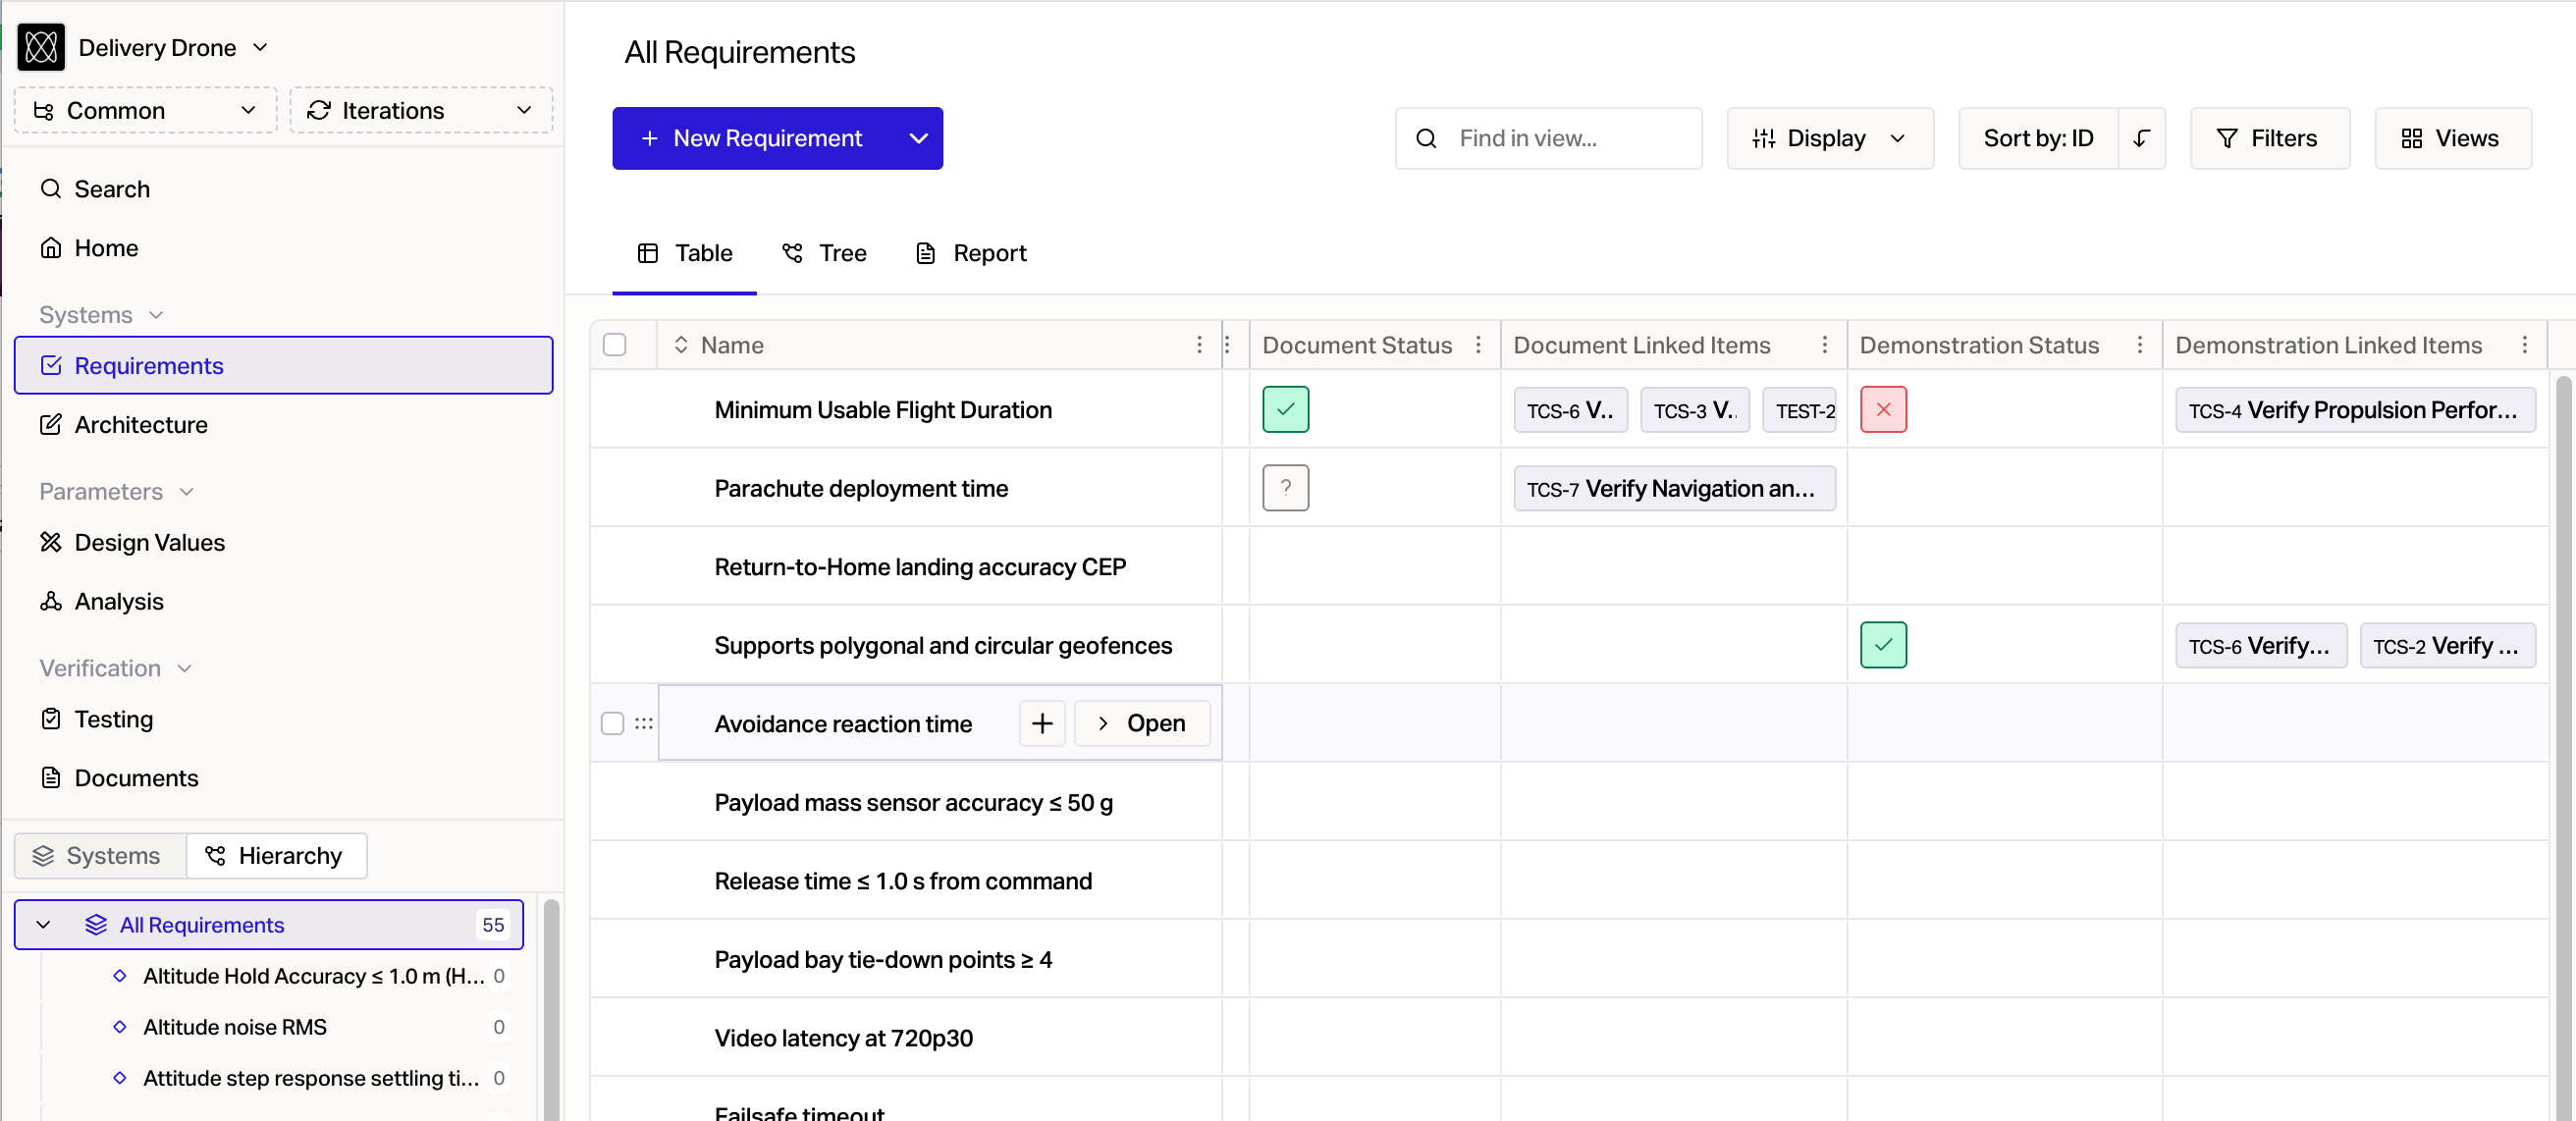The height and width of the screenshot is (1121, 2576).
Task: Click the Delivery Drone project logo icon
Action: [41, 47]
